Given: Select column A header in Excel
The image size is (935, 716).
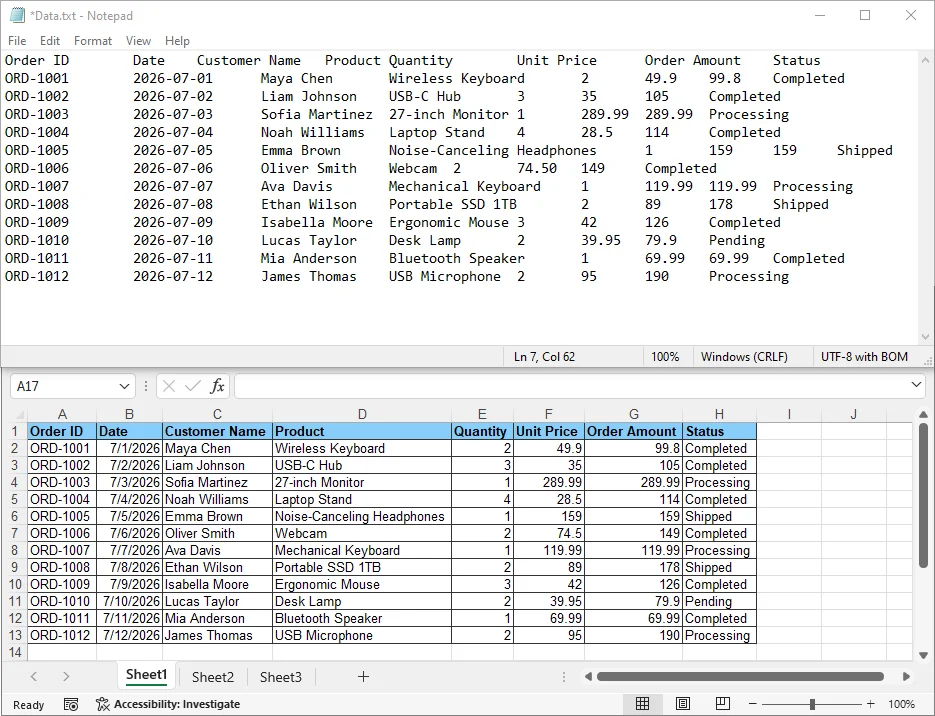Looking at the screenshot, I should coord(62,414).
